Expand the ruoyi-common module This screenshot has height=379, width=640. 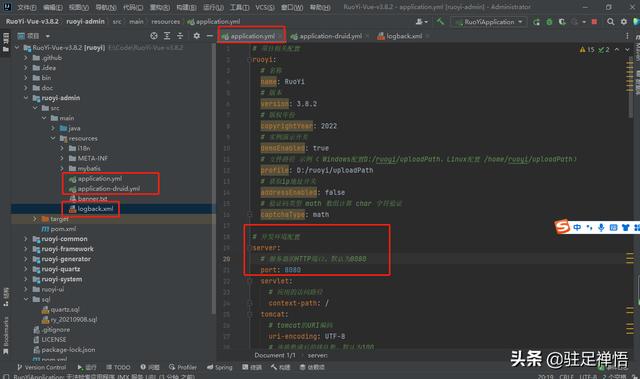point(26,239)
